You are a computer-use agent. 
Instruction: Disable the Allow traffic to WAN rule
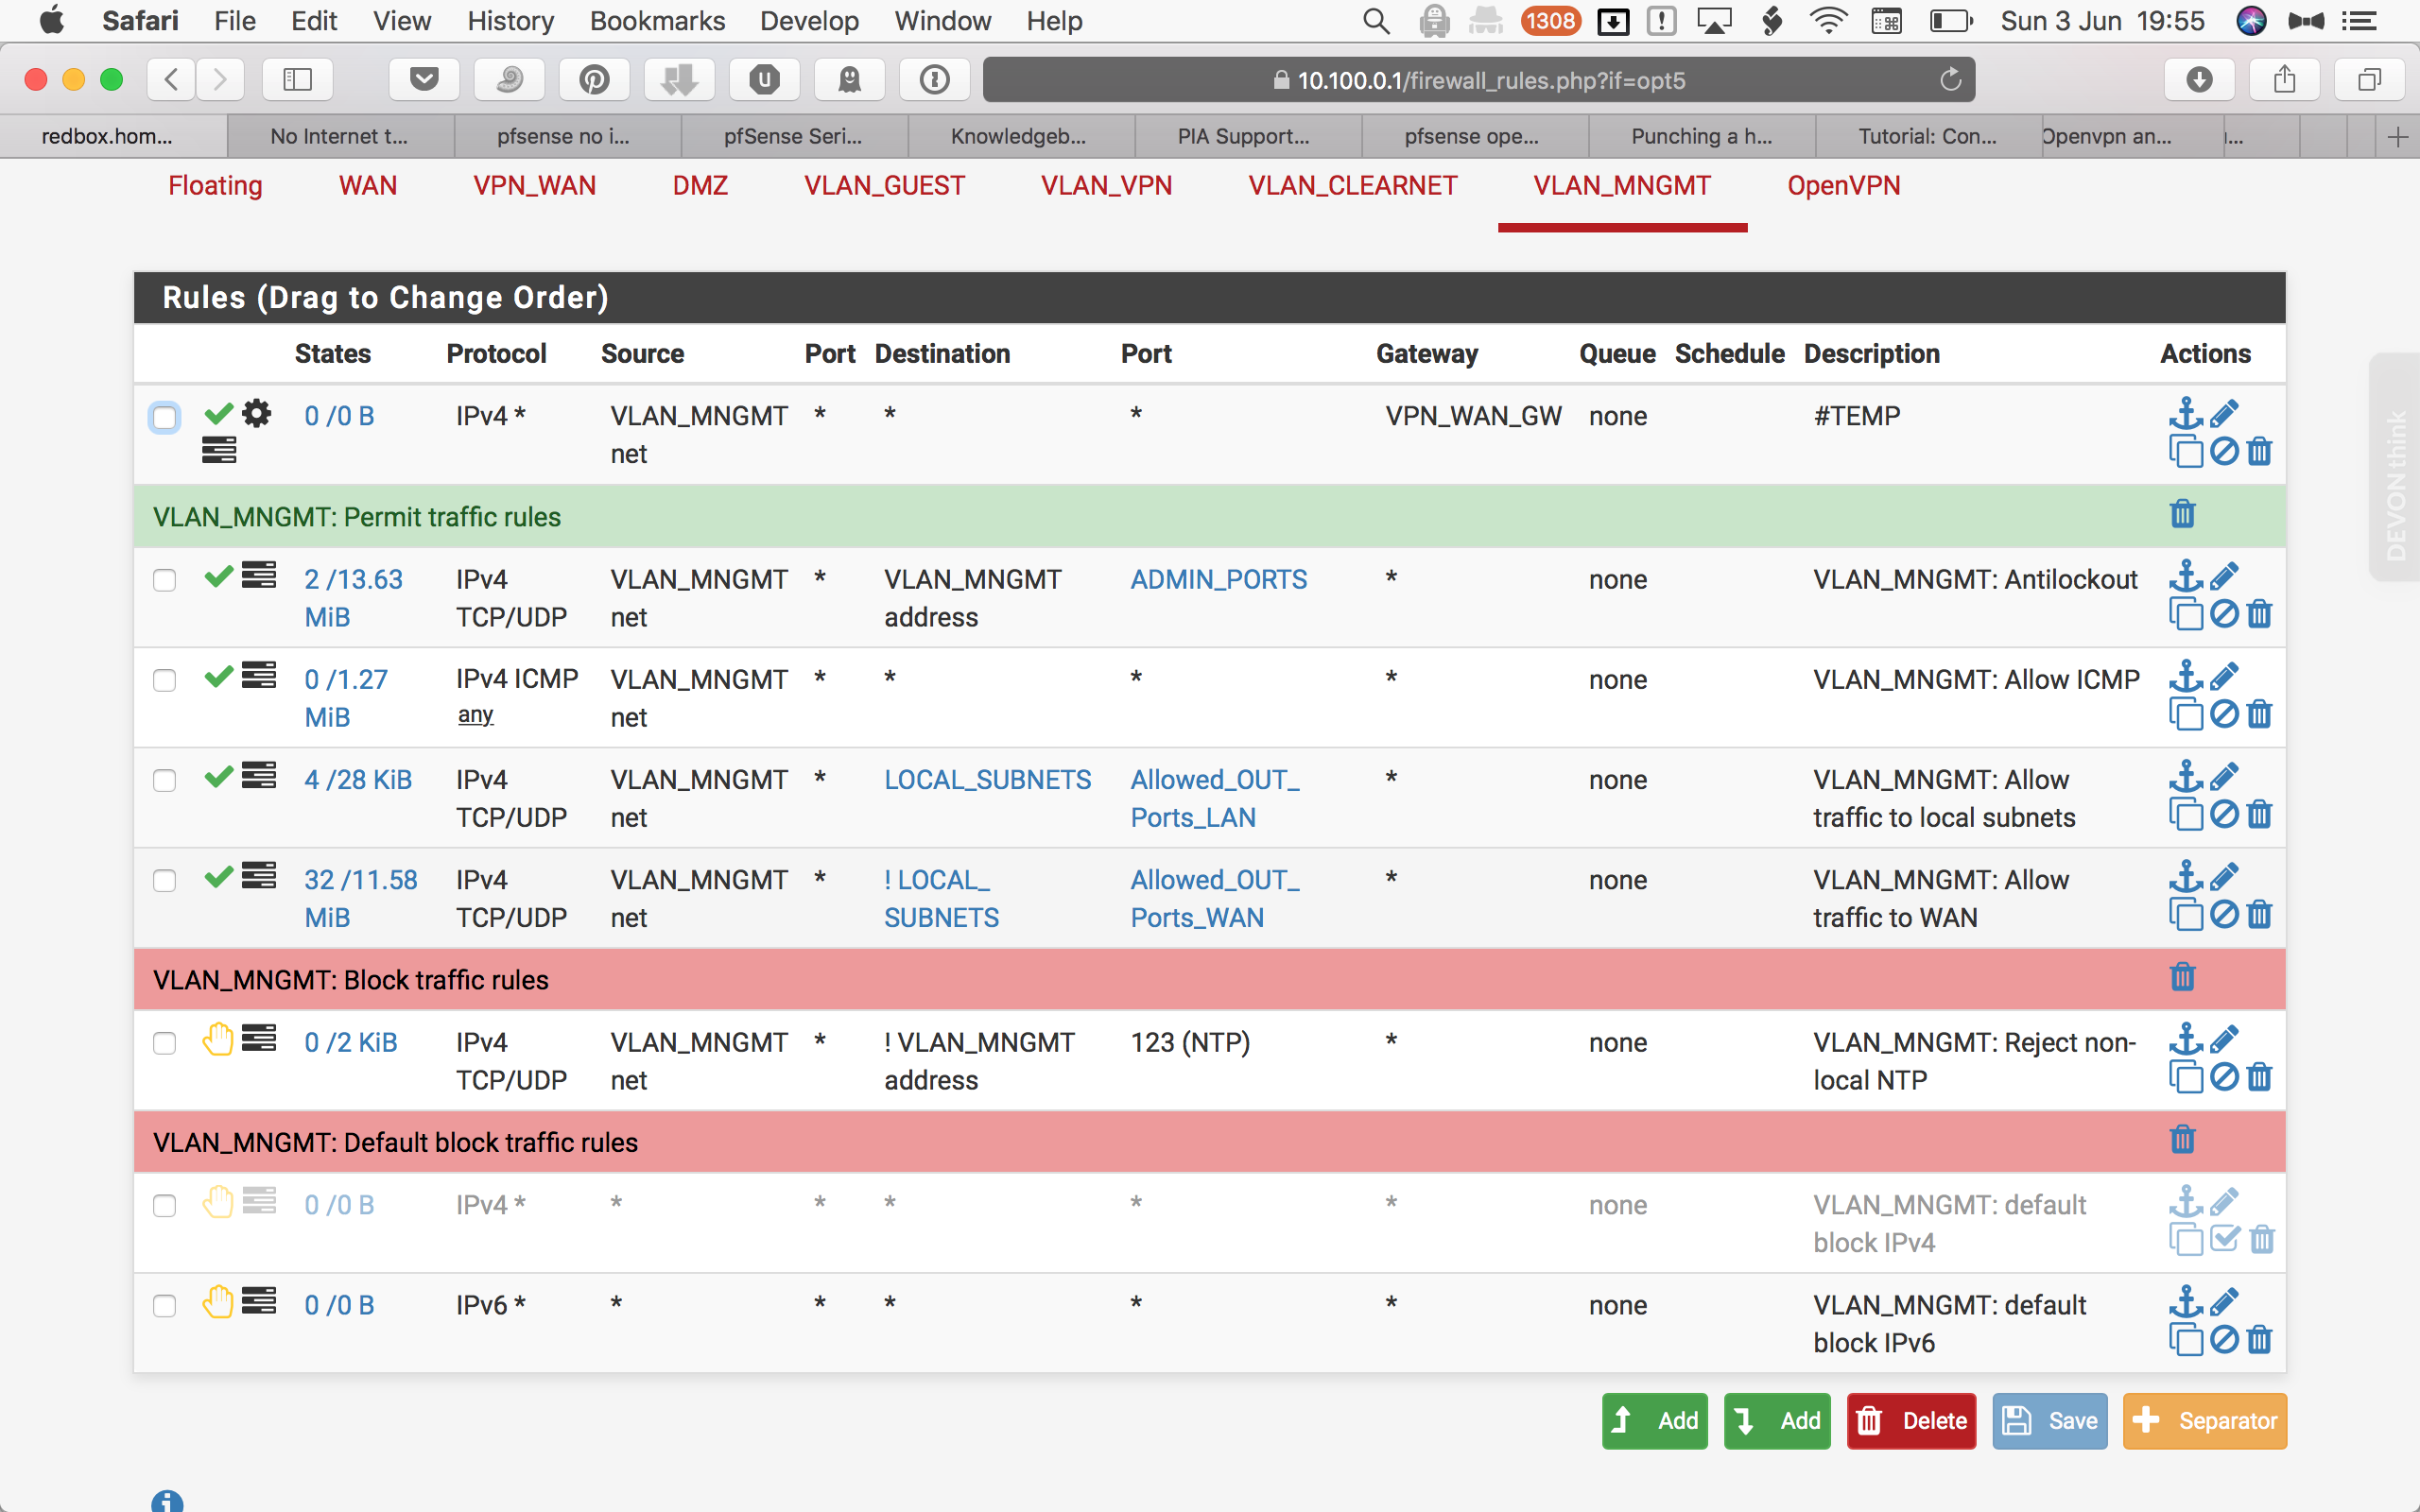pos(2223,914)
